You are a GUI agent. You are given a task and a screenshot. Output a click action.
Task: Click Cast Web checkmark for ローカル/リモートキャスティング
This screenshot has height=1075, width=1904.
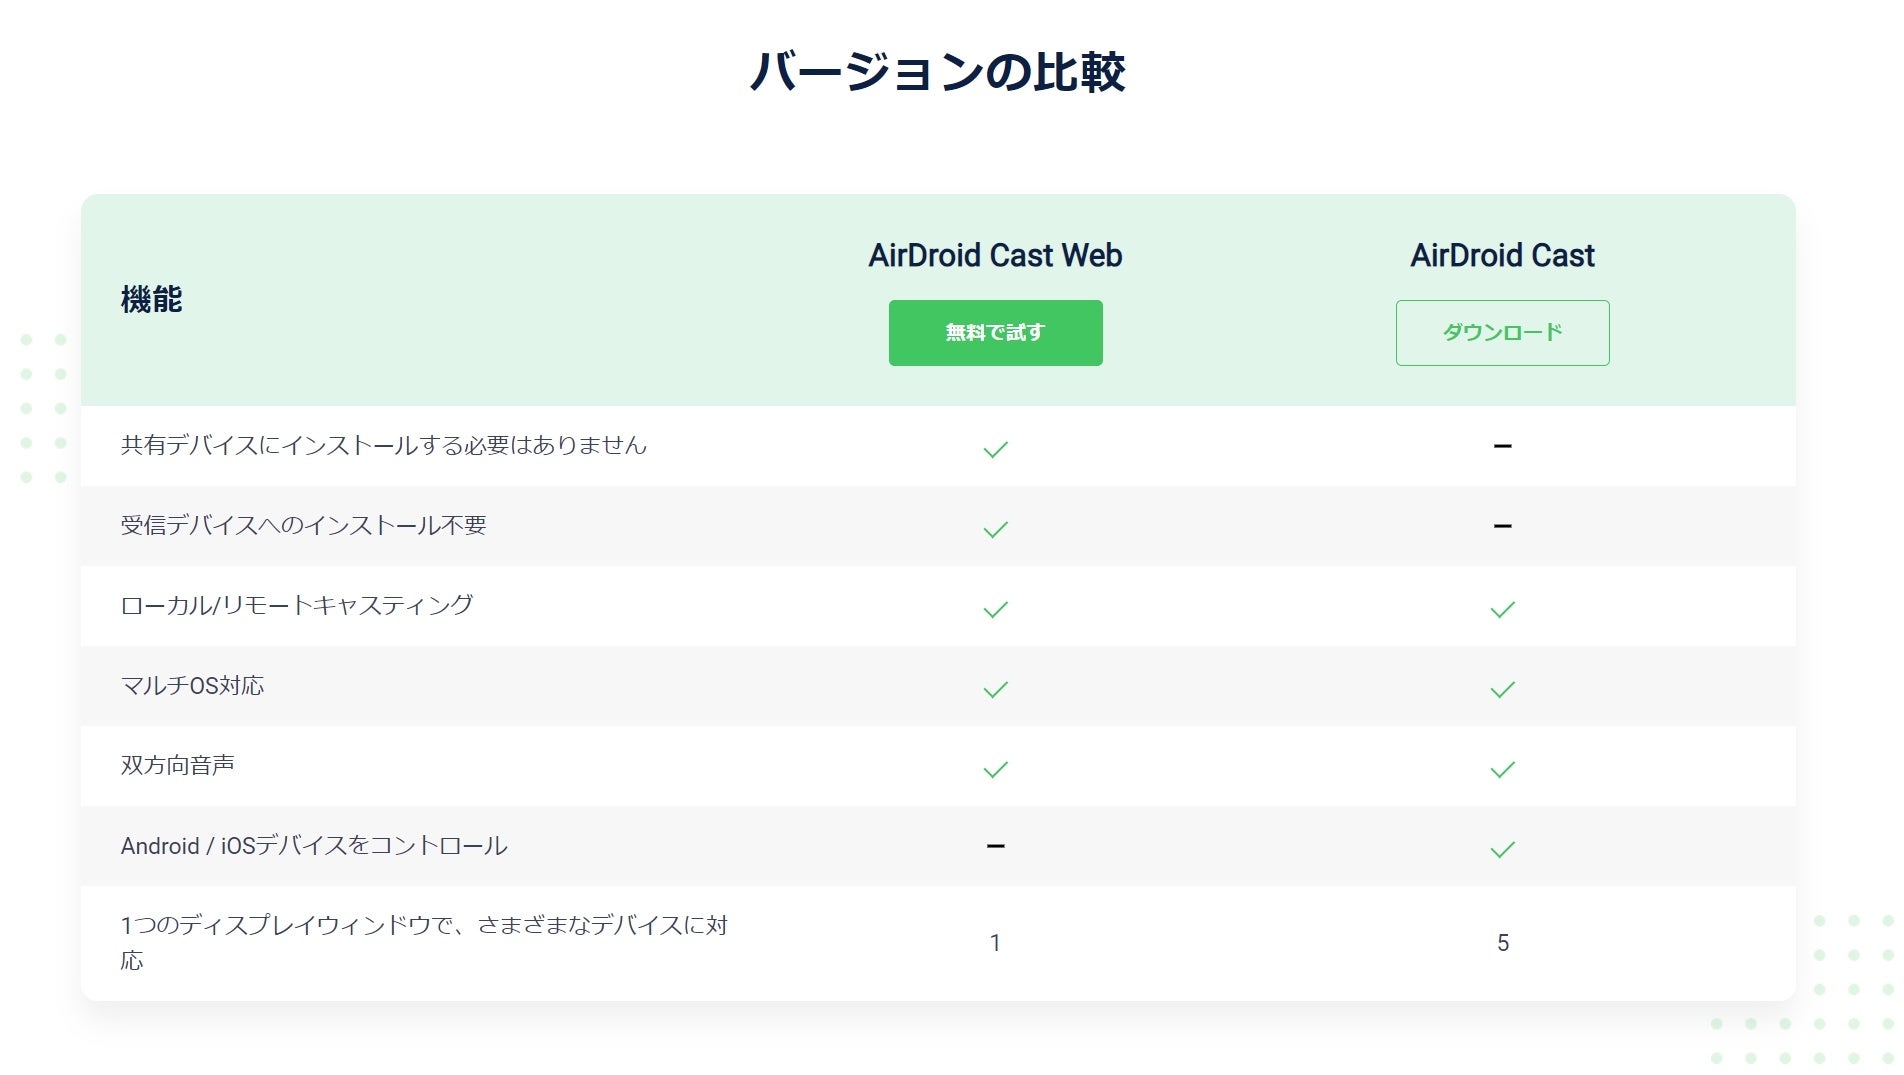[x=995, y=609]
